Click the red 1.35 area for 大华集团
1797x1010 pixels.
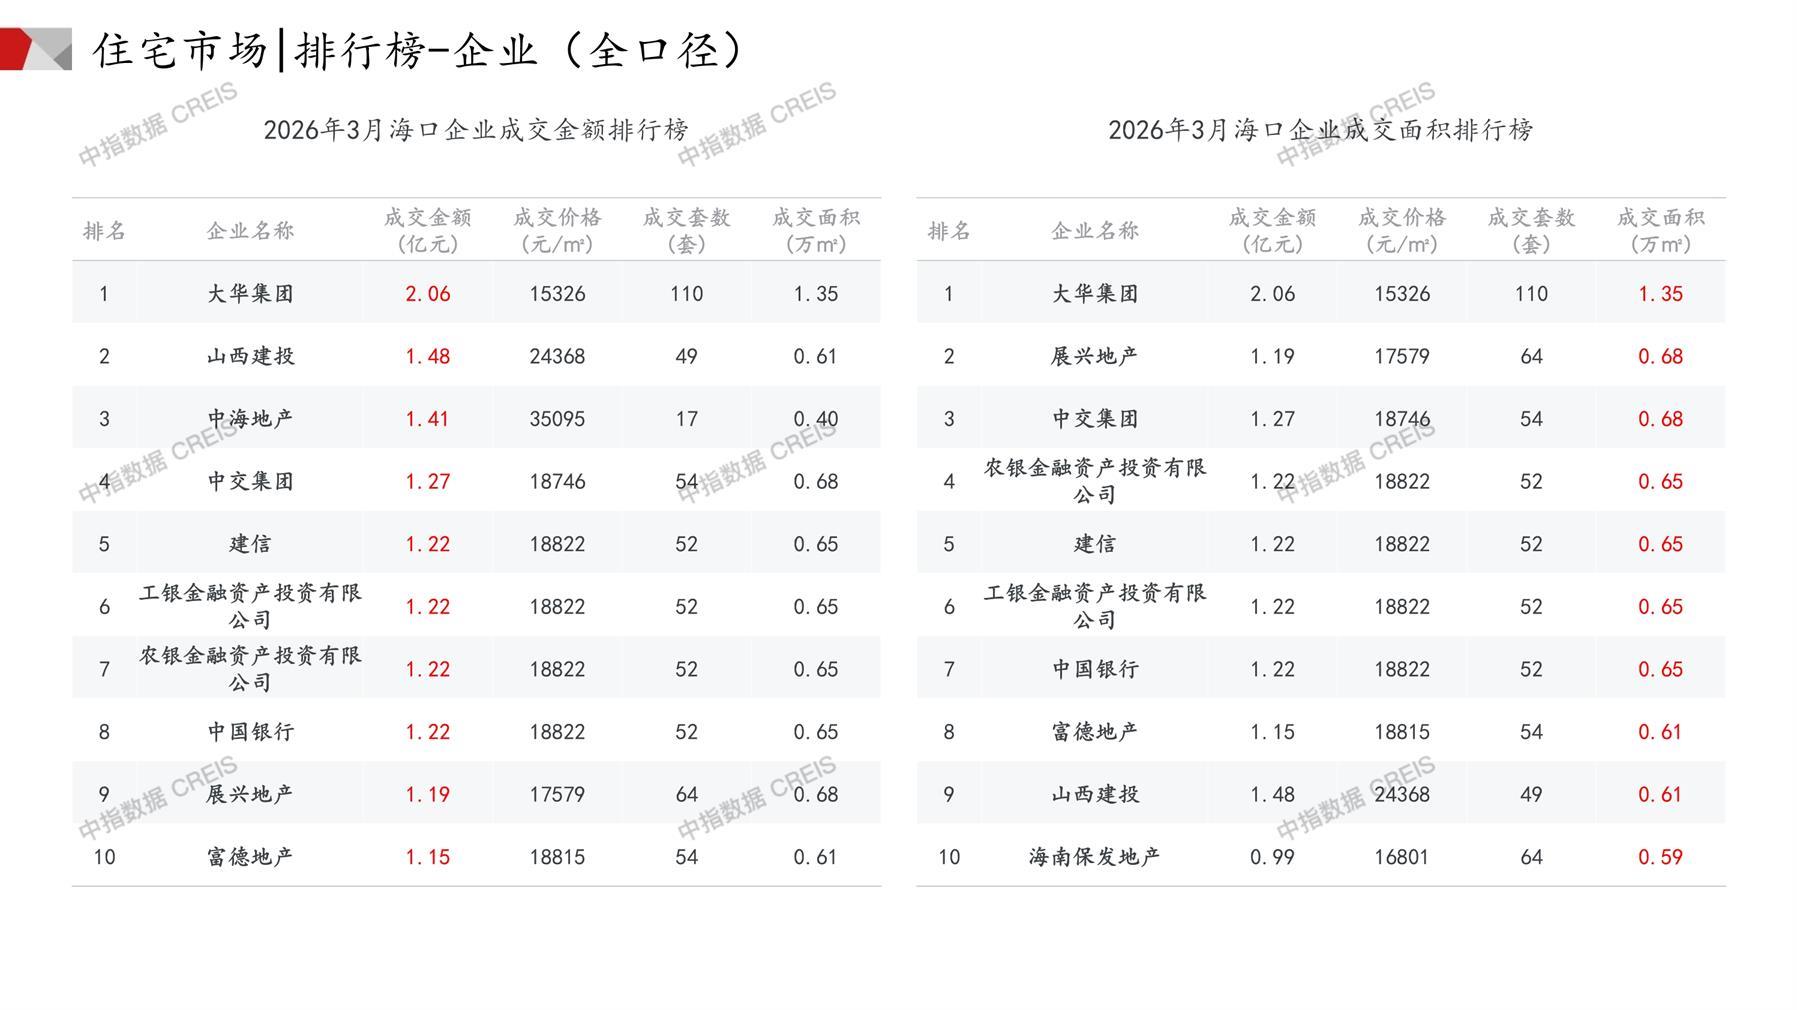[1660, 294]
